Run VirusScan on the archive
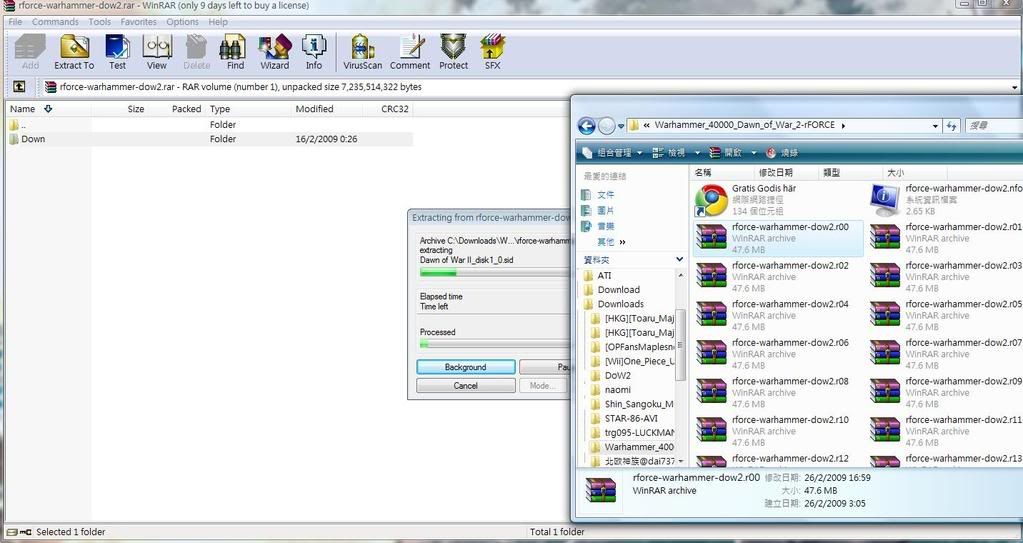Screen dimensions: 1023x543 (362, 51)
